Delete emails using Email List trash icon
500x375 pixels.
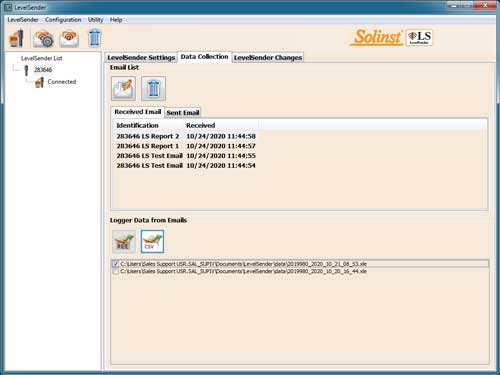(x=153, y=88)
